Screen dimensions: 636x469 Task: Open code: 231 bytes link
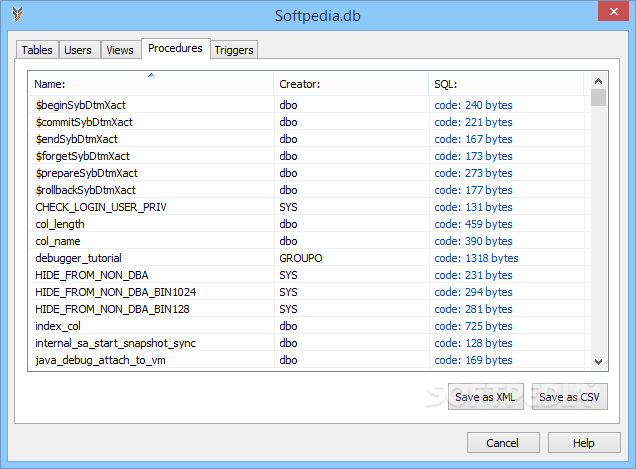(x=473, y=275)
